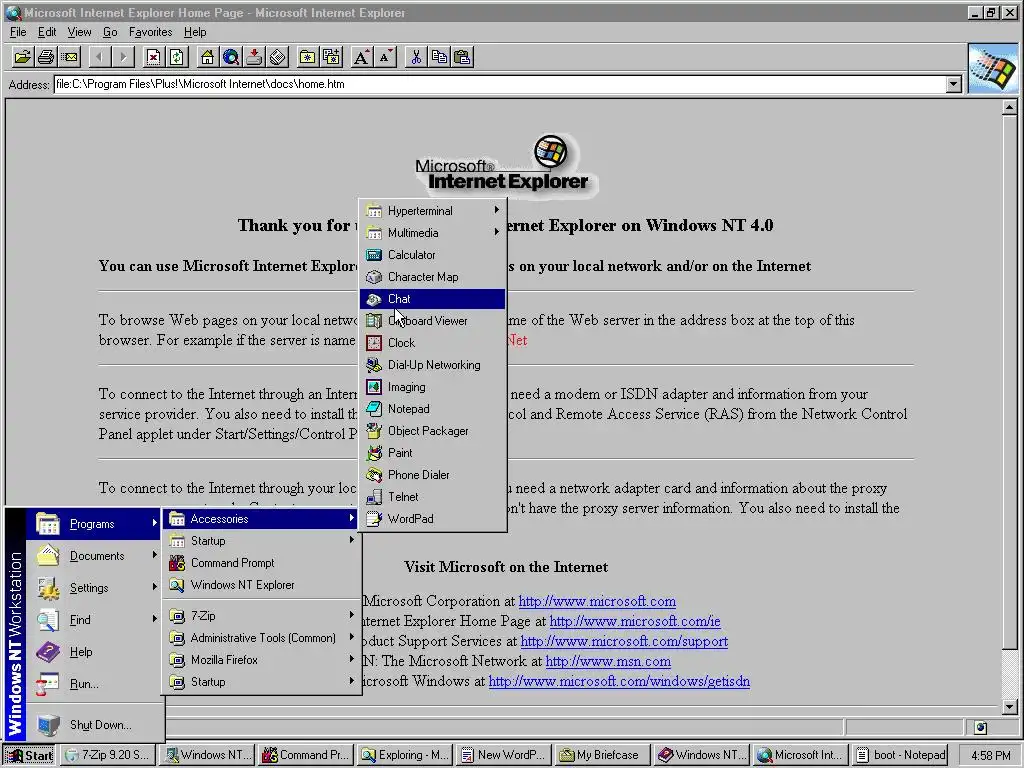Switch to Command Prompt taskbar button
Viewport: 1024px width, 768px height.
tap(305, 755)
